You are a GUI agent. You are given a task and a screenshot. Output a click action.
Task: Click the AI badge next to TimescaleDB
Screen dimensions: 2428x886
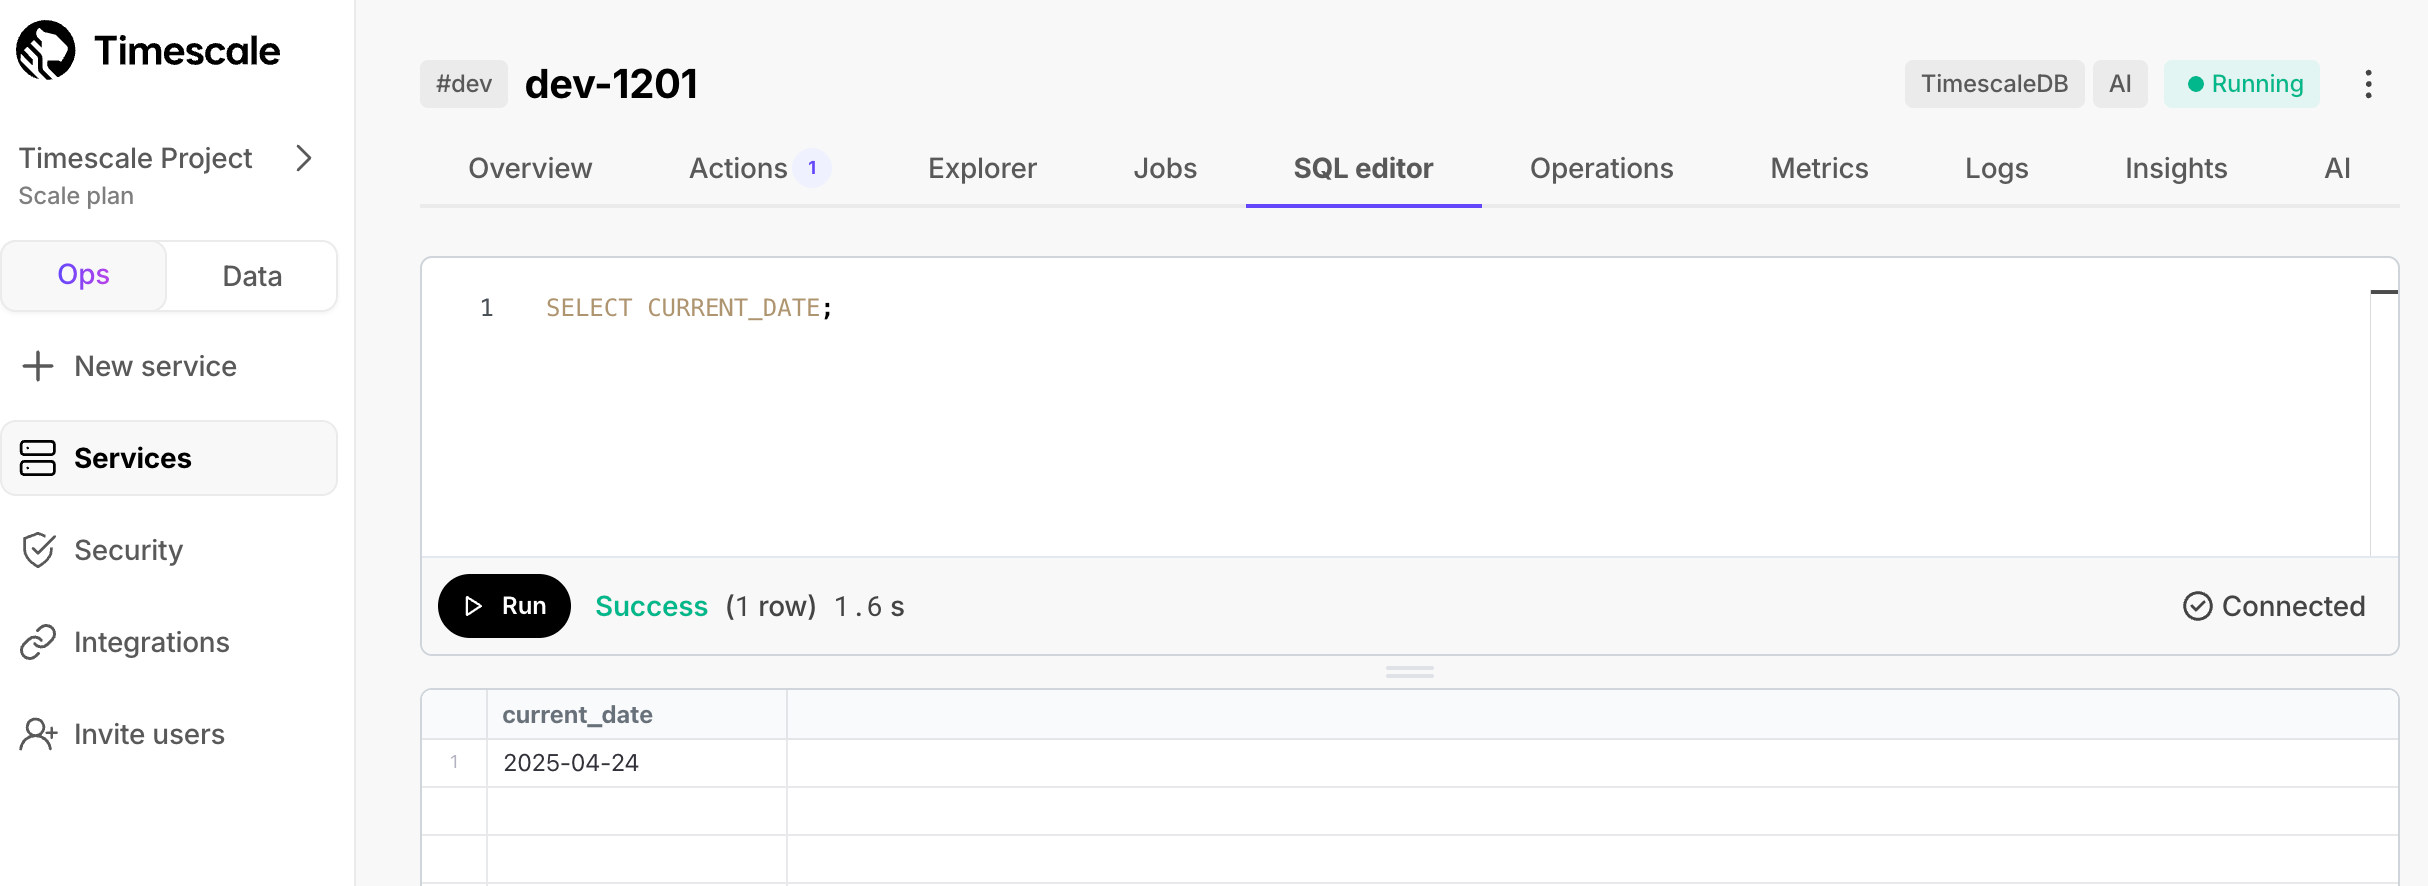point(2120,84)
